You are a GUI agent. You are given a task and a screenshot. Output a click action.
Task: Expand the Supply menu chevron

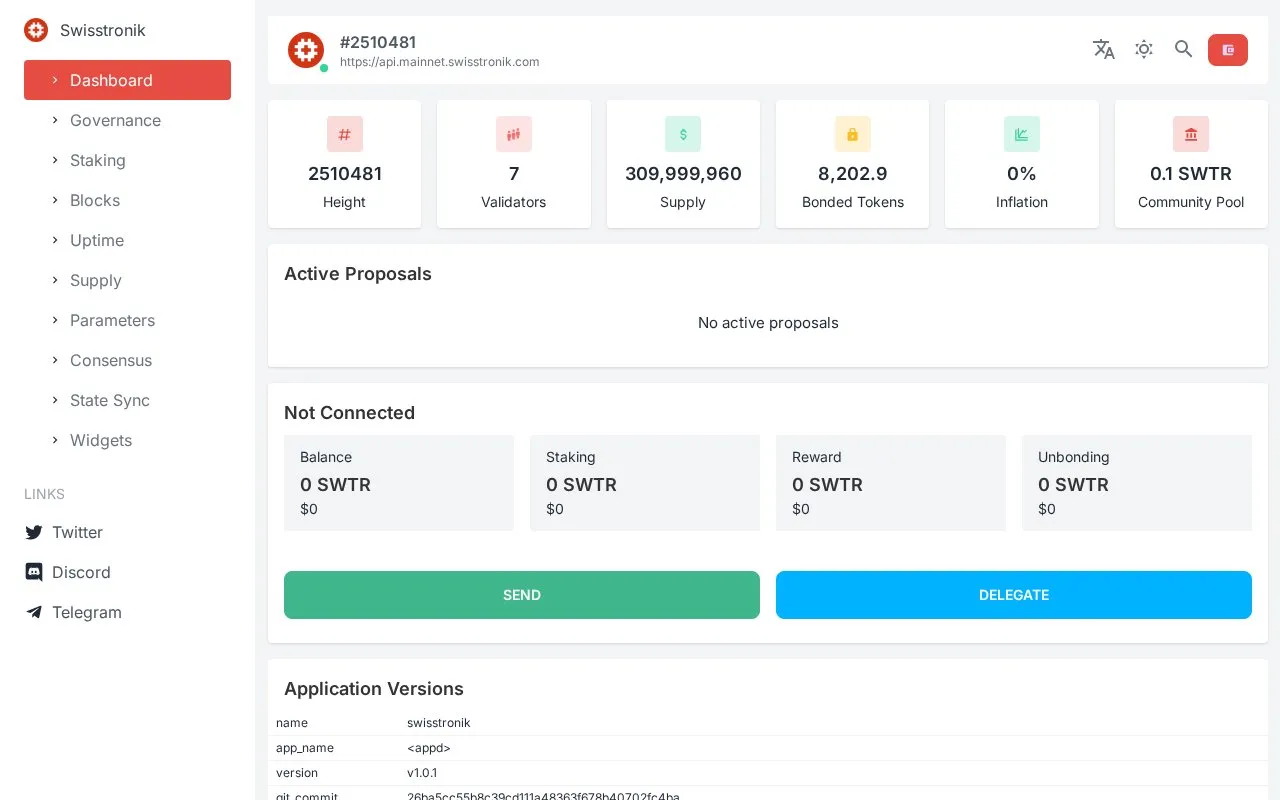click(x=55, y=280)
